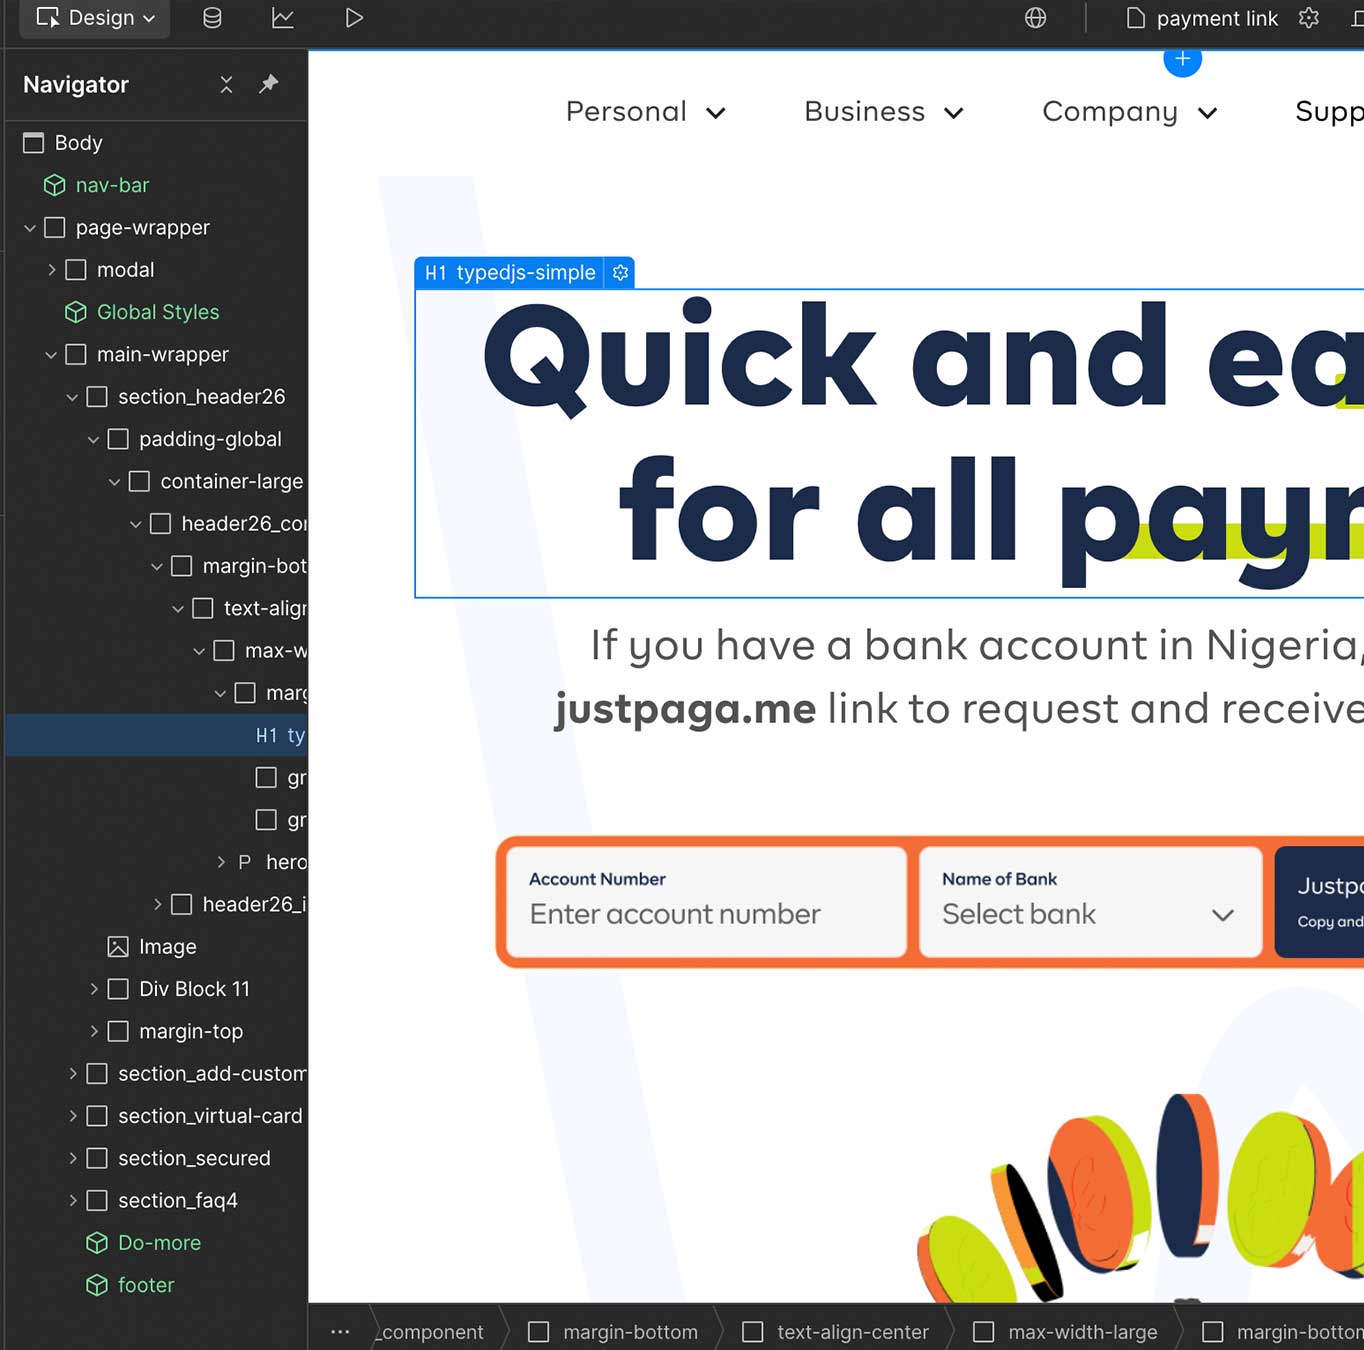This screenshot has height=1350, width=1364.
Task: Click the Body element icon
Action: point(33,143)
